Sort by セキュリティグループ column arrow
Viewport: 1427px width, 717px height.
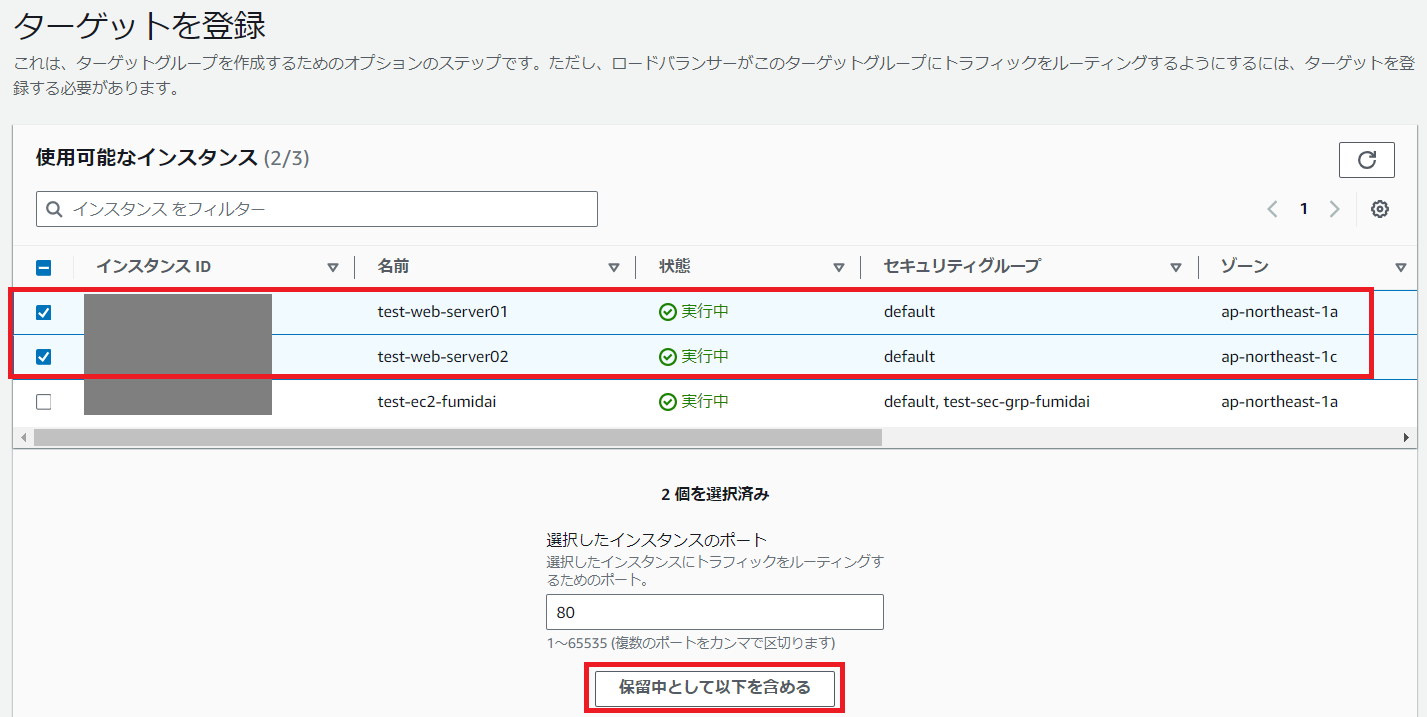coord(1176,268)
